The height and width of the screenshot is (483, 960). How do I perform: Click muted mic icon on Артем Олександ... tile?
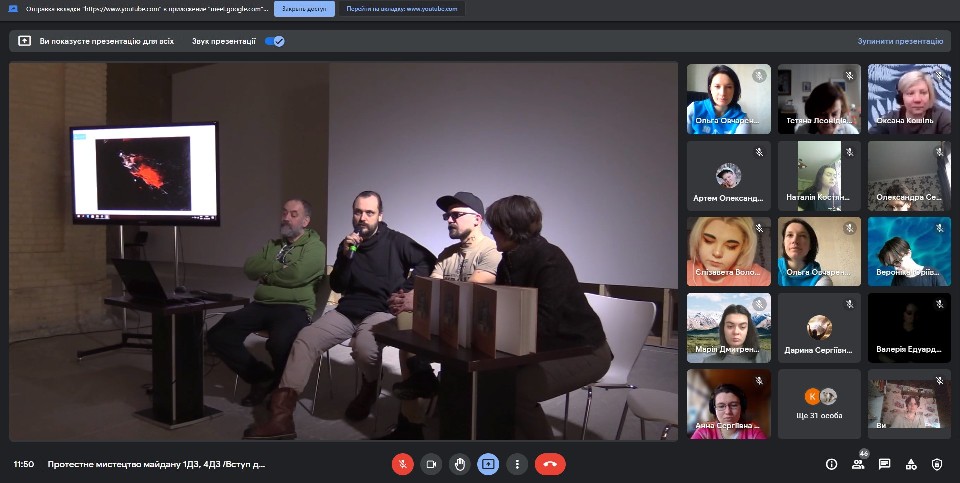pyautogui.click(x=759, y=152)
